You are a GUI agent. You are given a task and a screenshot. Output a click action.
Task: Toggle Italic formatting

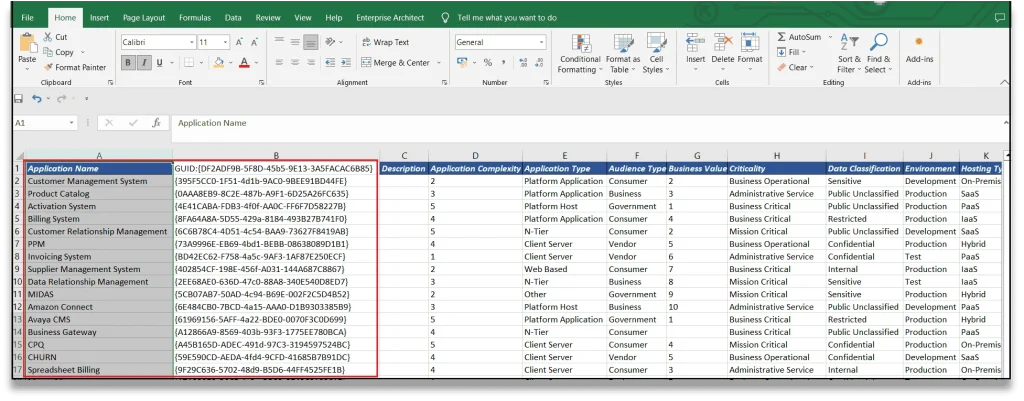[144, 63]
